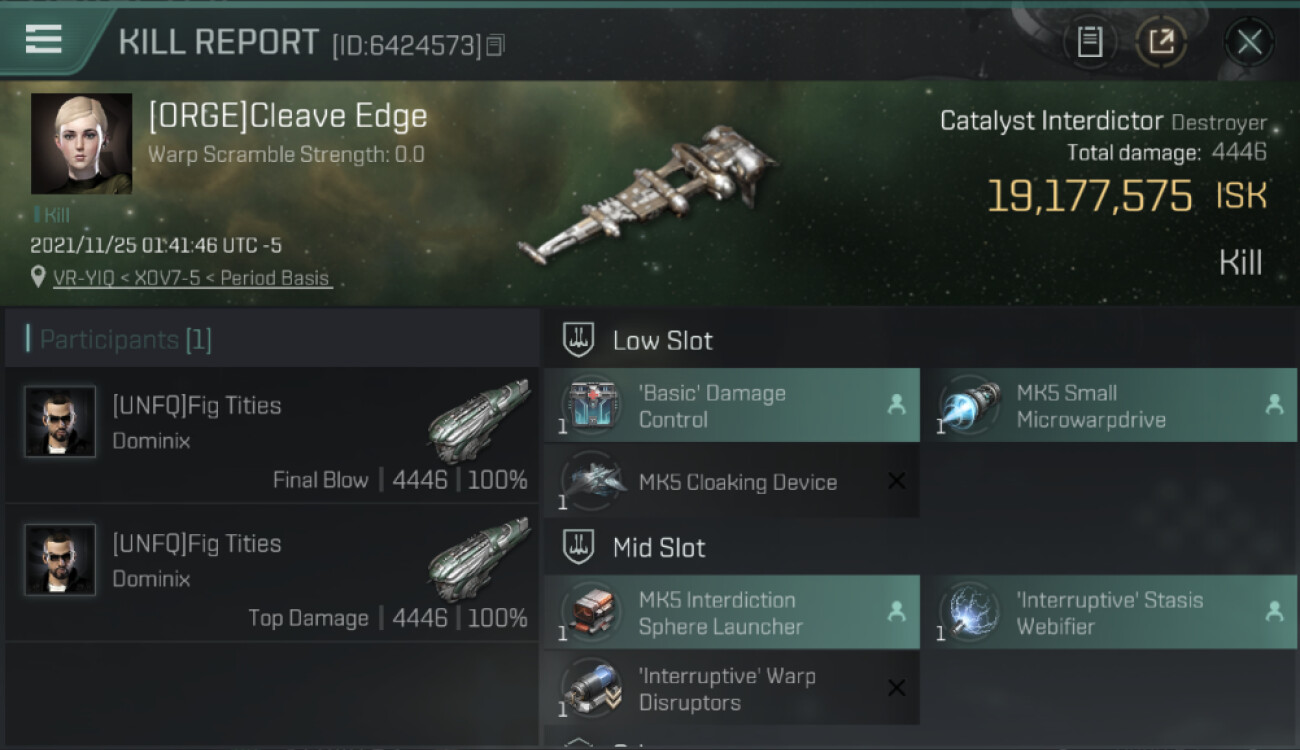Click the Dominix ship icon in Final Blow row

(x=478, y=421)
